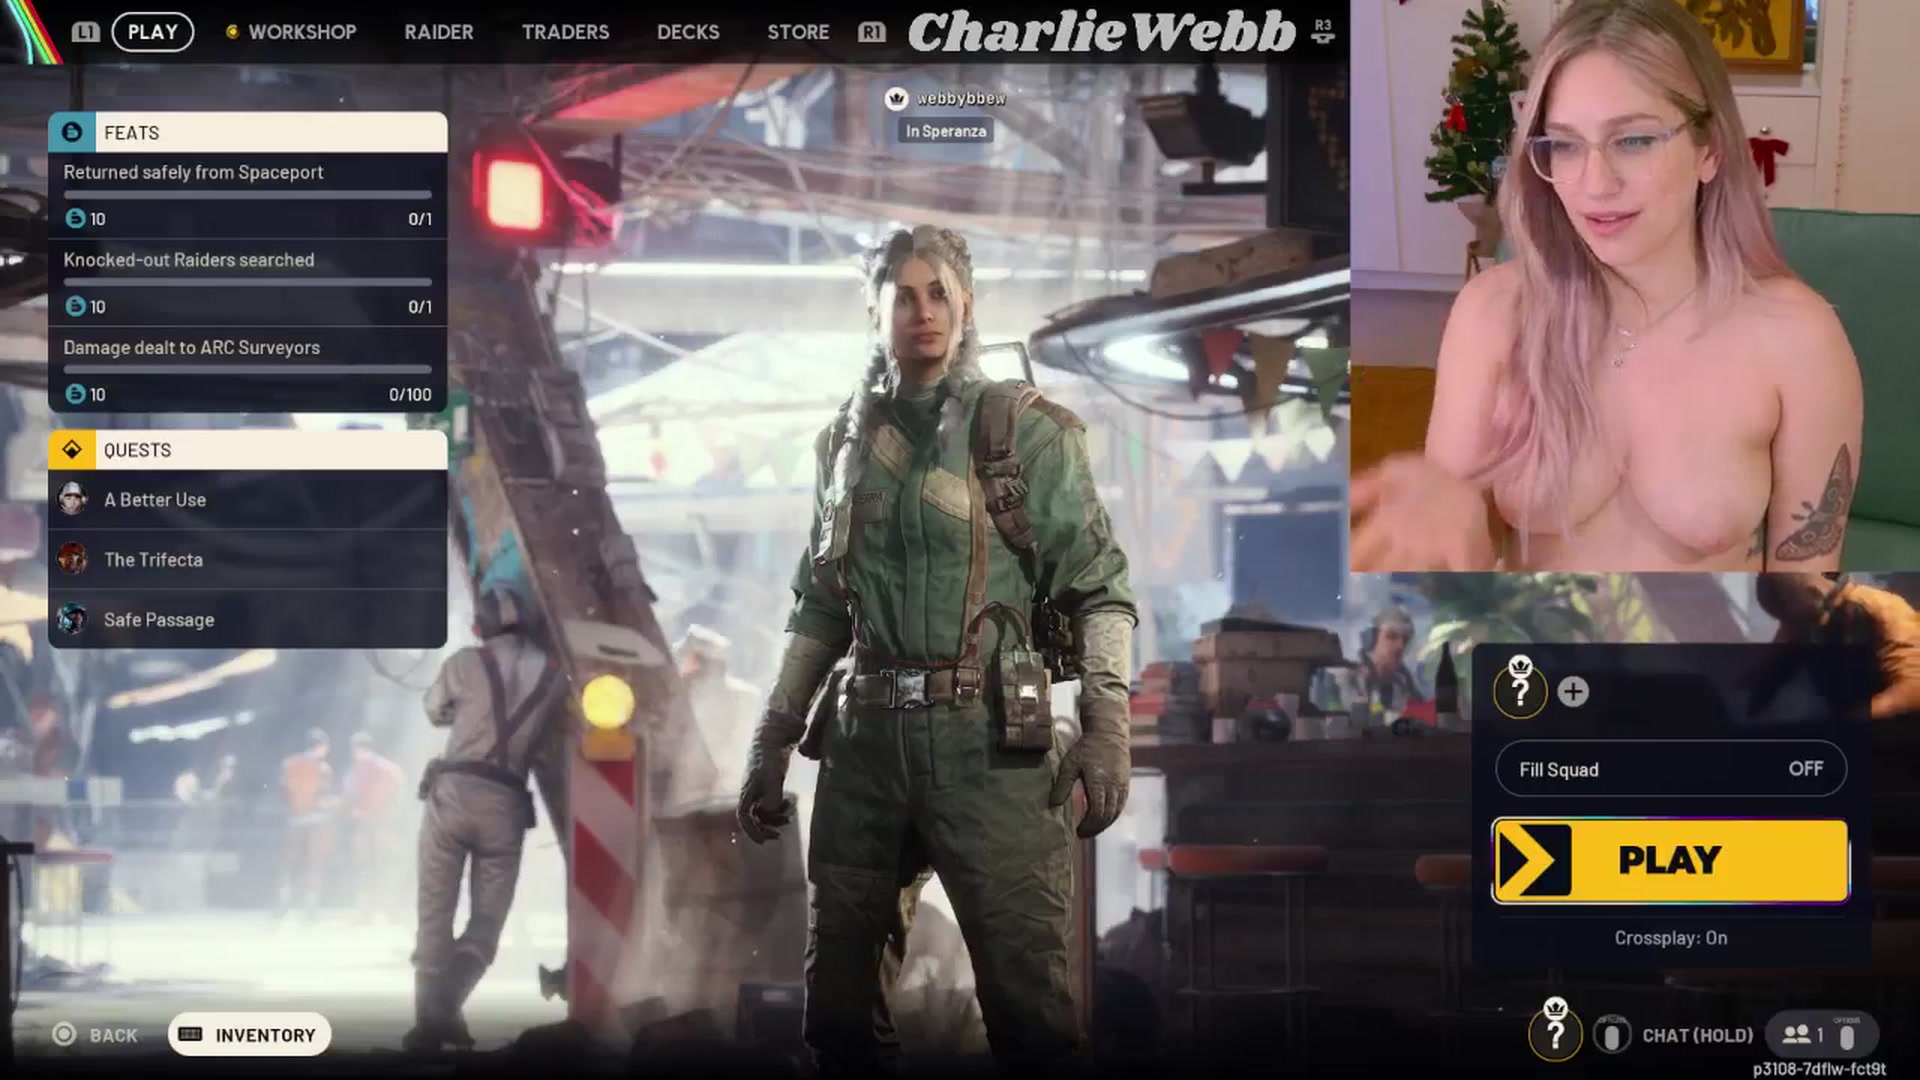Viewport: 1920px width, 1080px height.
Task: Add a squad member with plus icon
Action: coord(1573,692)
